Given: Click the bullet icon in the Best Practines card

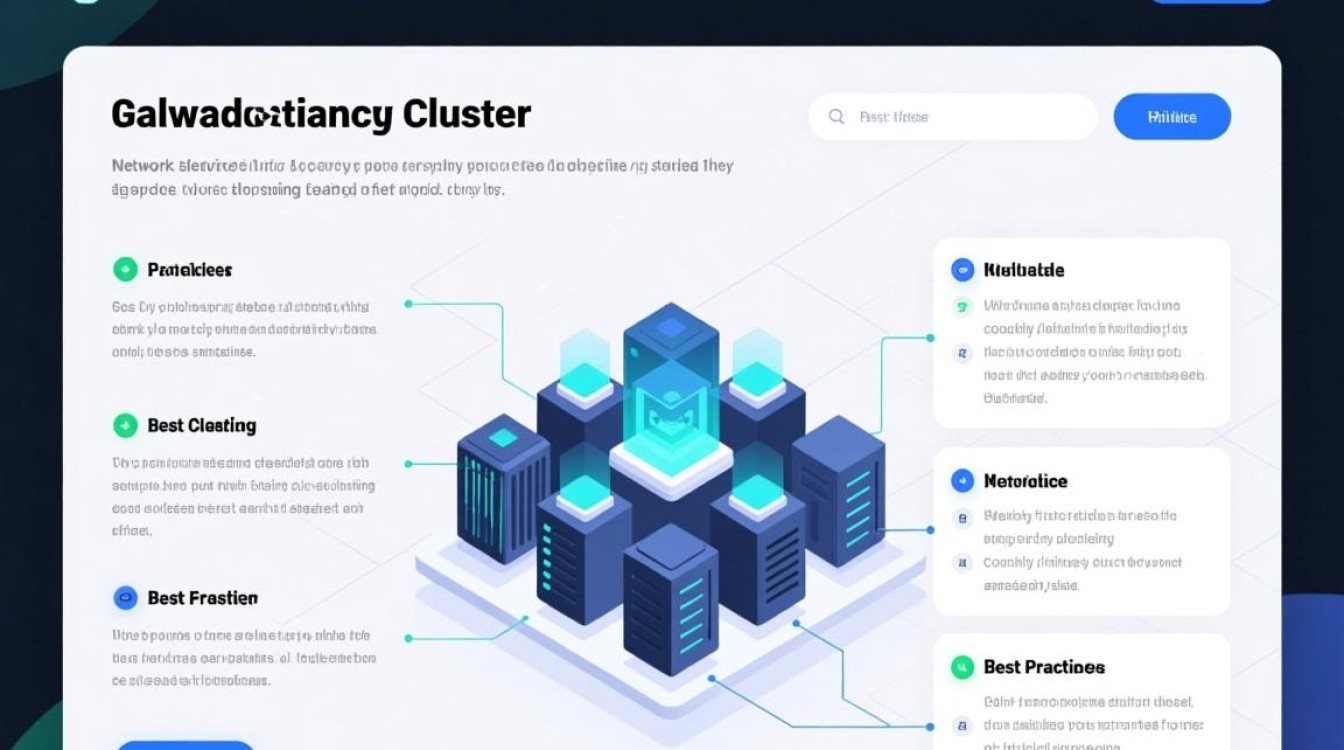Looking at the screenshot, I should tap(963, 726).
